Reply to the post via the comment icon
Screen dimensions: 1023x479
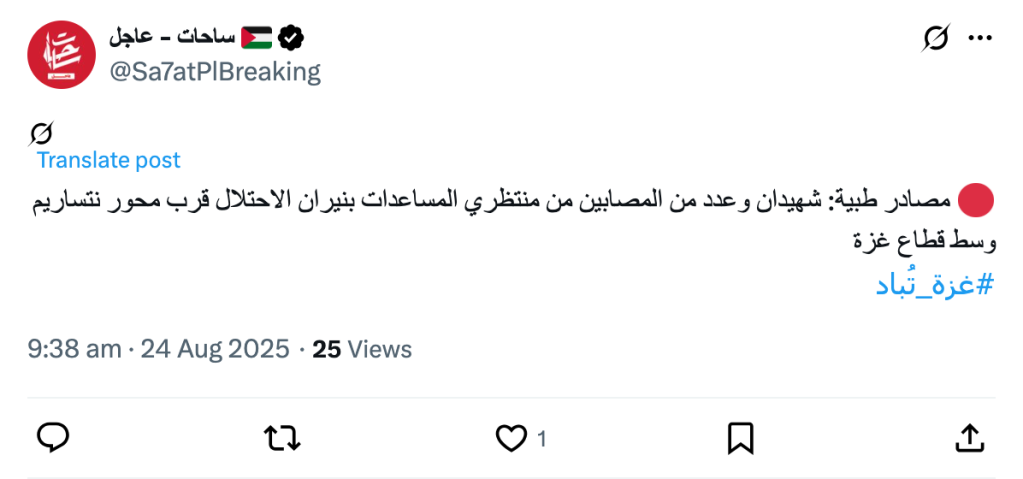point(53,437)
